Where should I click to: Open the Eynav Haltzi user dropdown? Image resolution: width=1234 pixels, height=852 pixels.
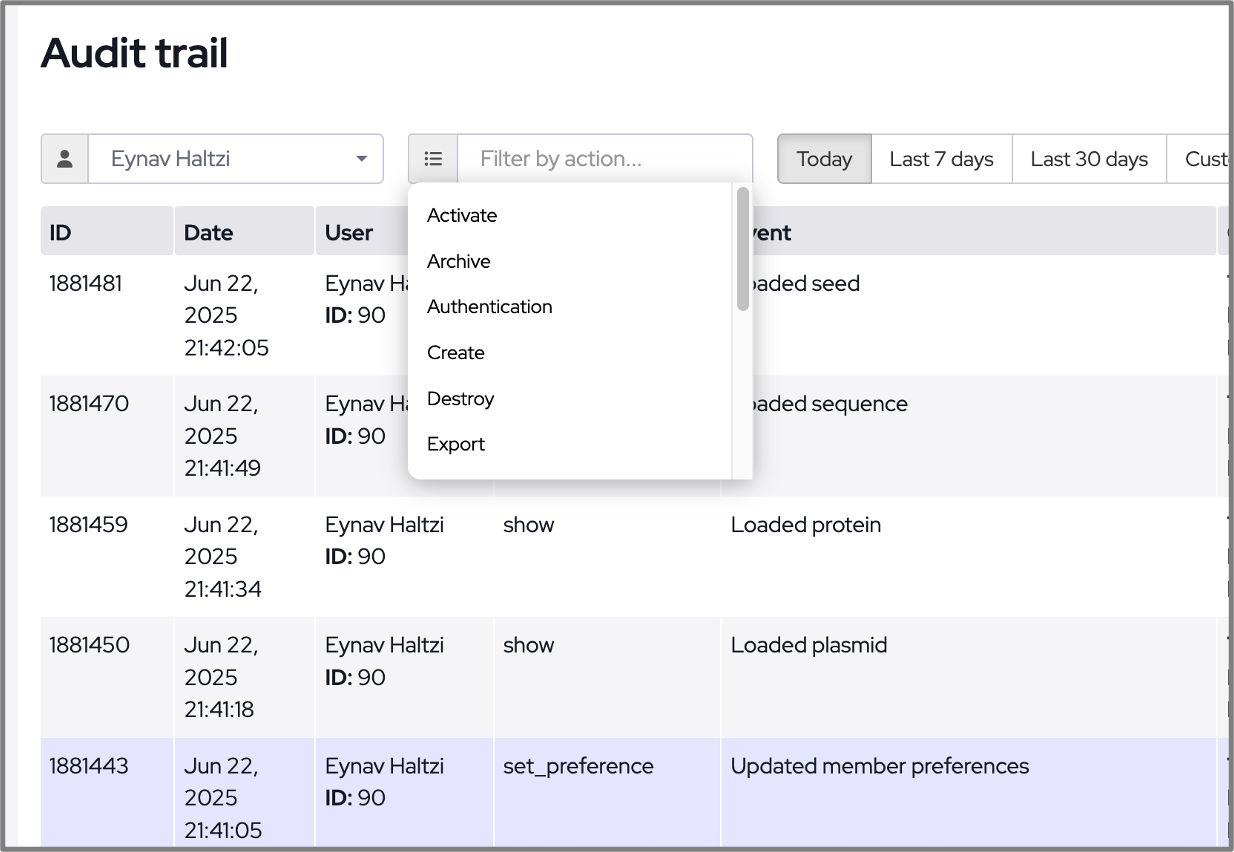[x=235, y=159]
